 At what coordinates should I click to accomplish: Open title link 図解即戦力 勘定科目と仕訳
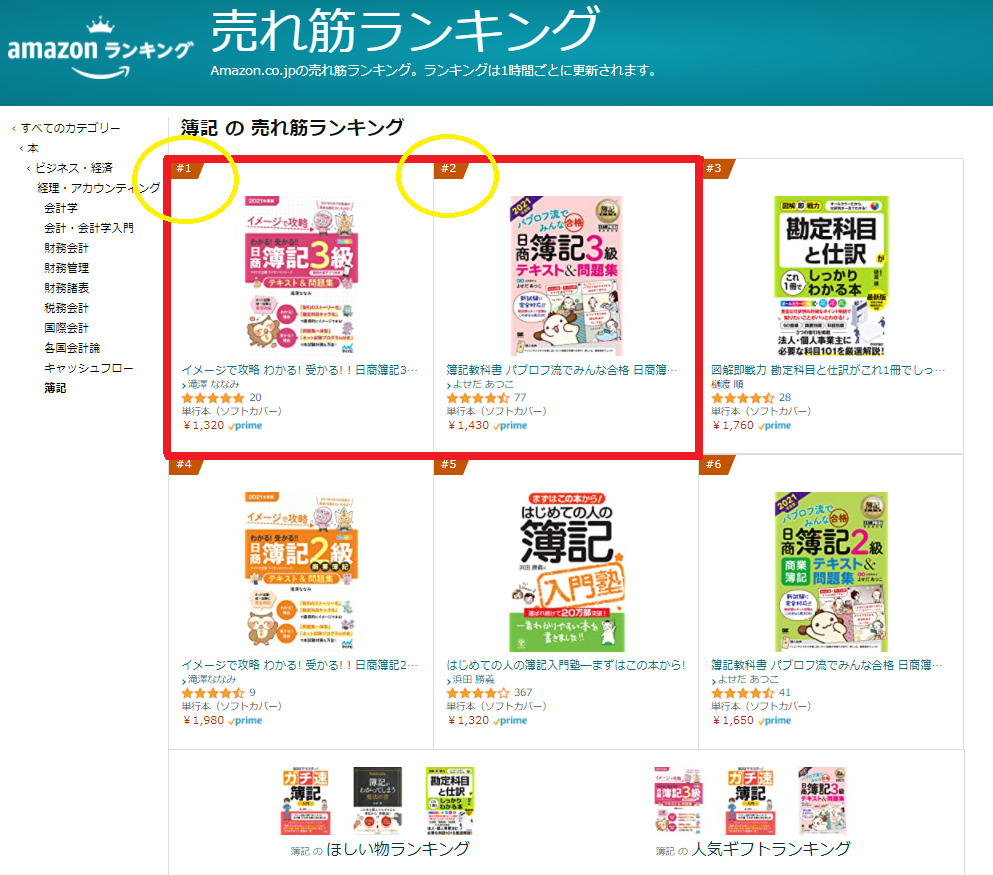coord(828,370)
